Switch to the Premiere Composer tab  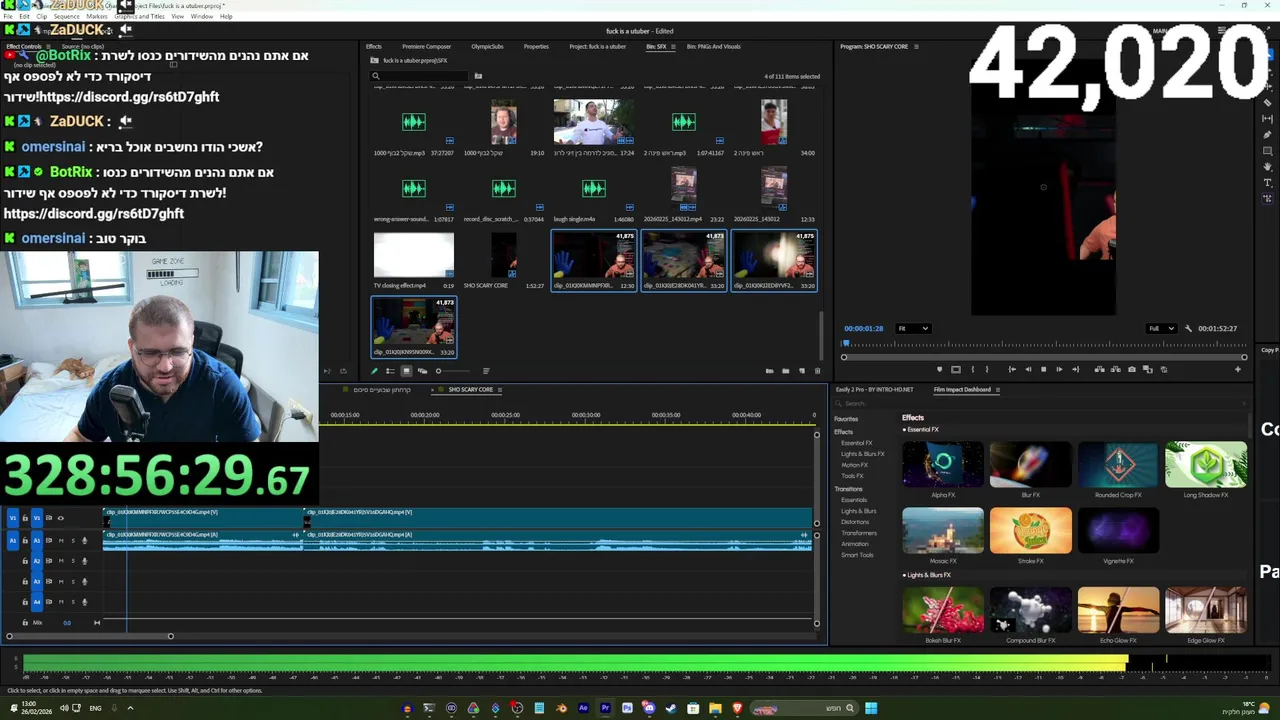(426, 47)
